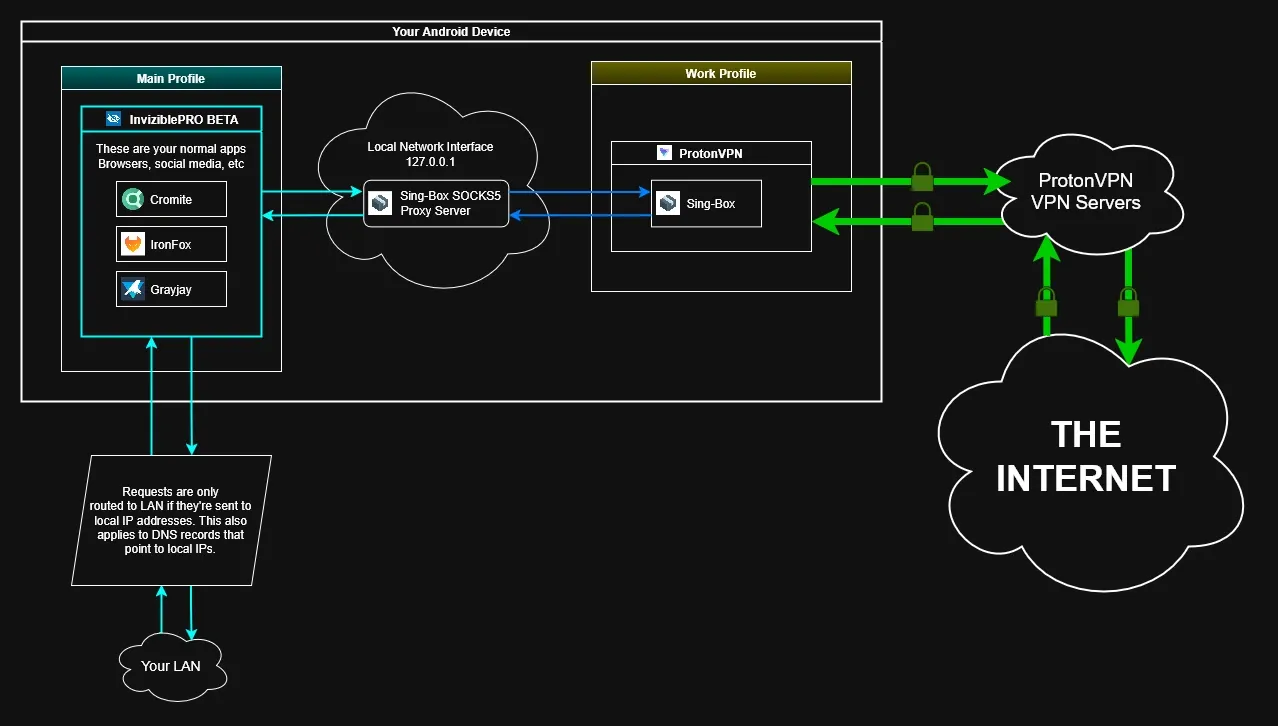
Task: Click the padlock on the upward internet arrow
Action: pos(1046,303)
